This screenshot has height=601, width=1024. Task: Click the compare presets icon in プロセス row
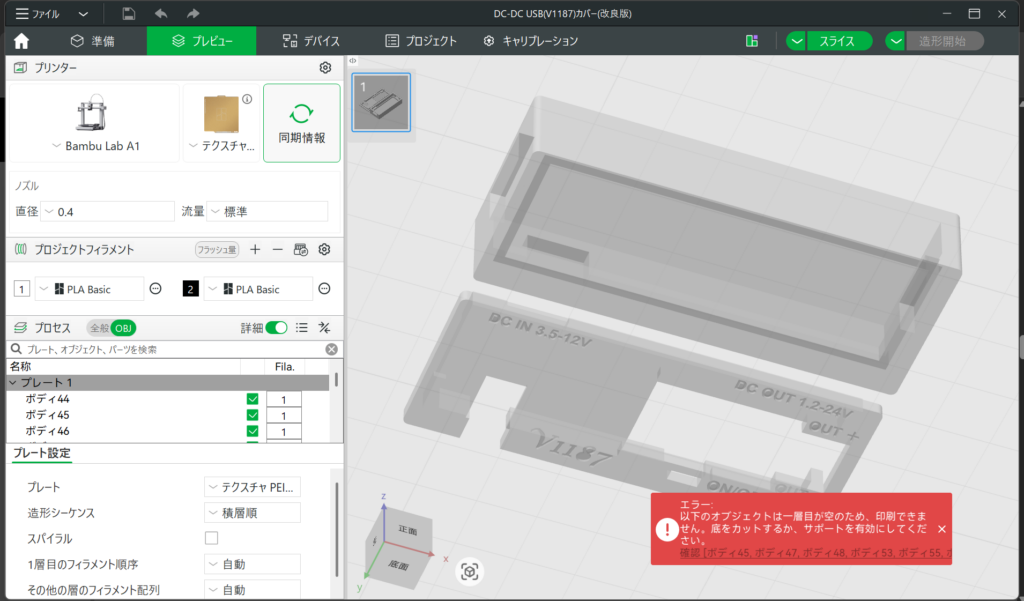click(x=324, y=328)
